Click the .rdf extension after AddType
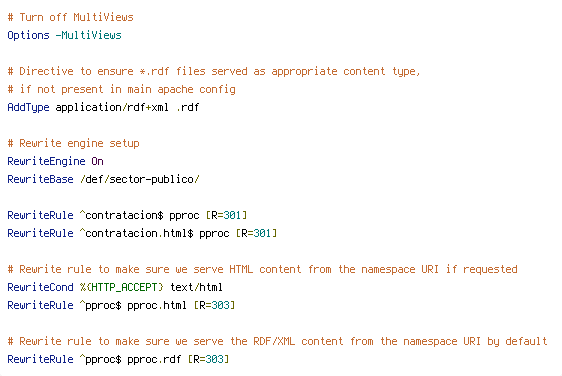The width and height of the screenshot is (562, 376). [188, 108]
